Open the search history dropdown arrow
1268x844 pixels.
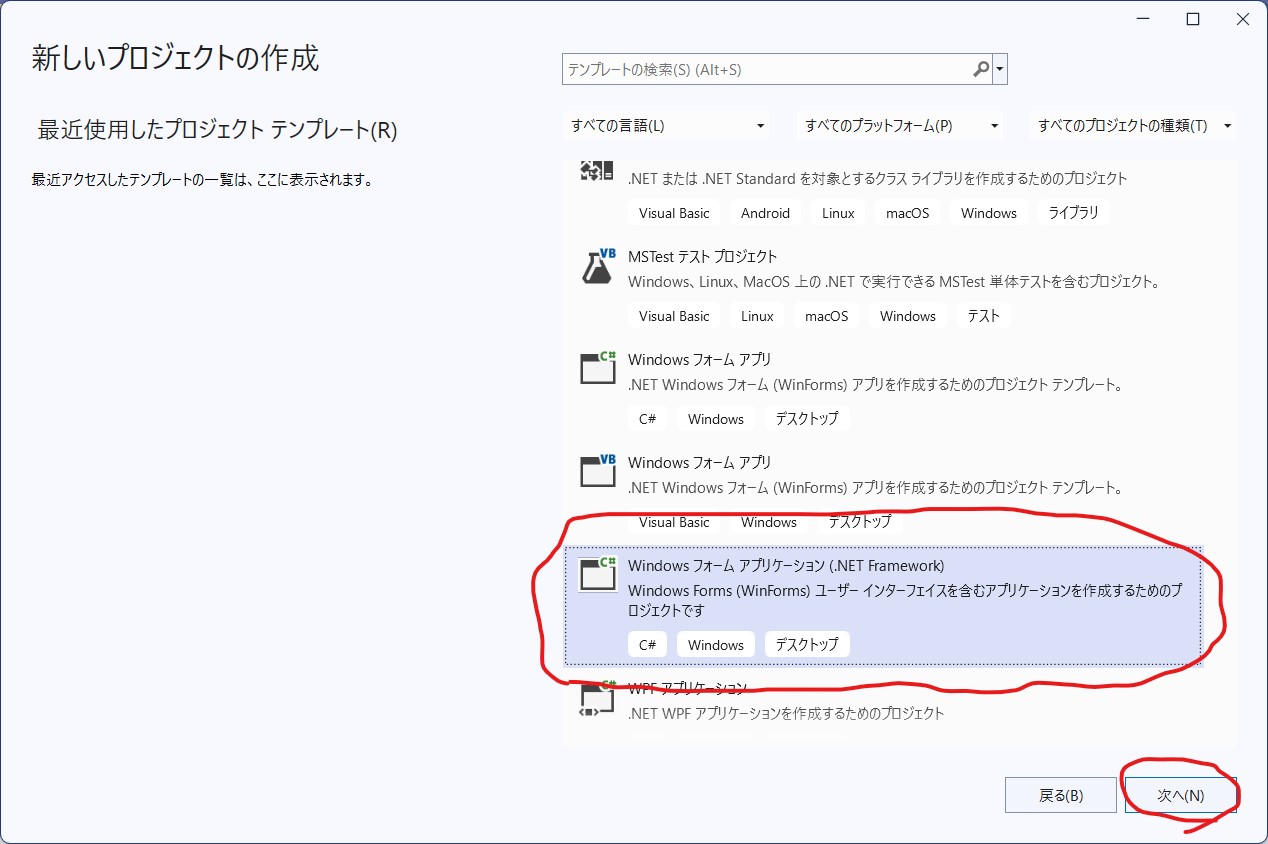[1000, 70]
